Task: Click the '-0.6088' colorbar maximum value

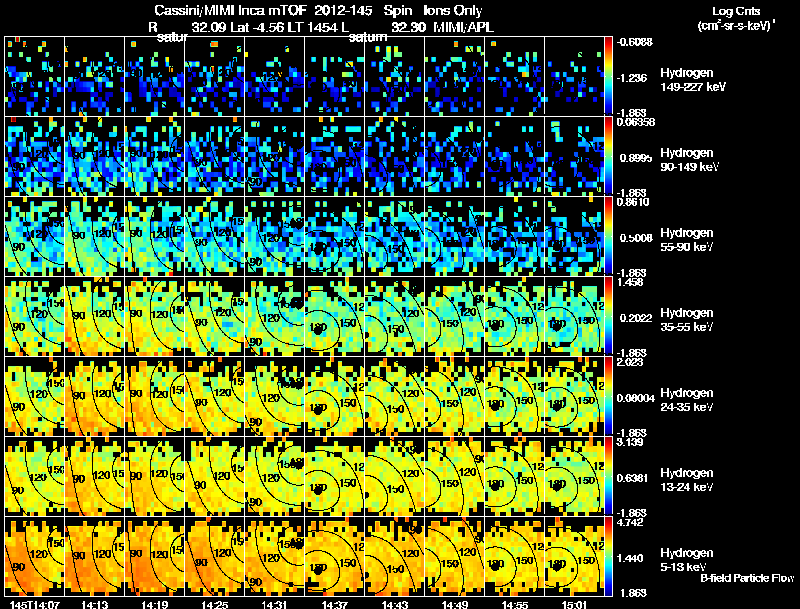Action: tap(634, 42)
